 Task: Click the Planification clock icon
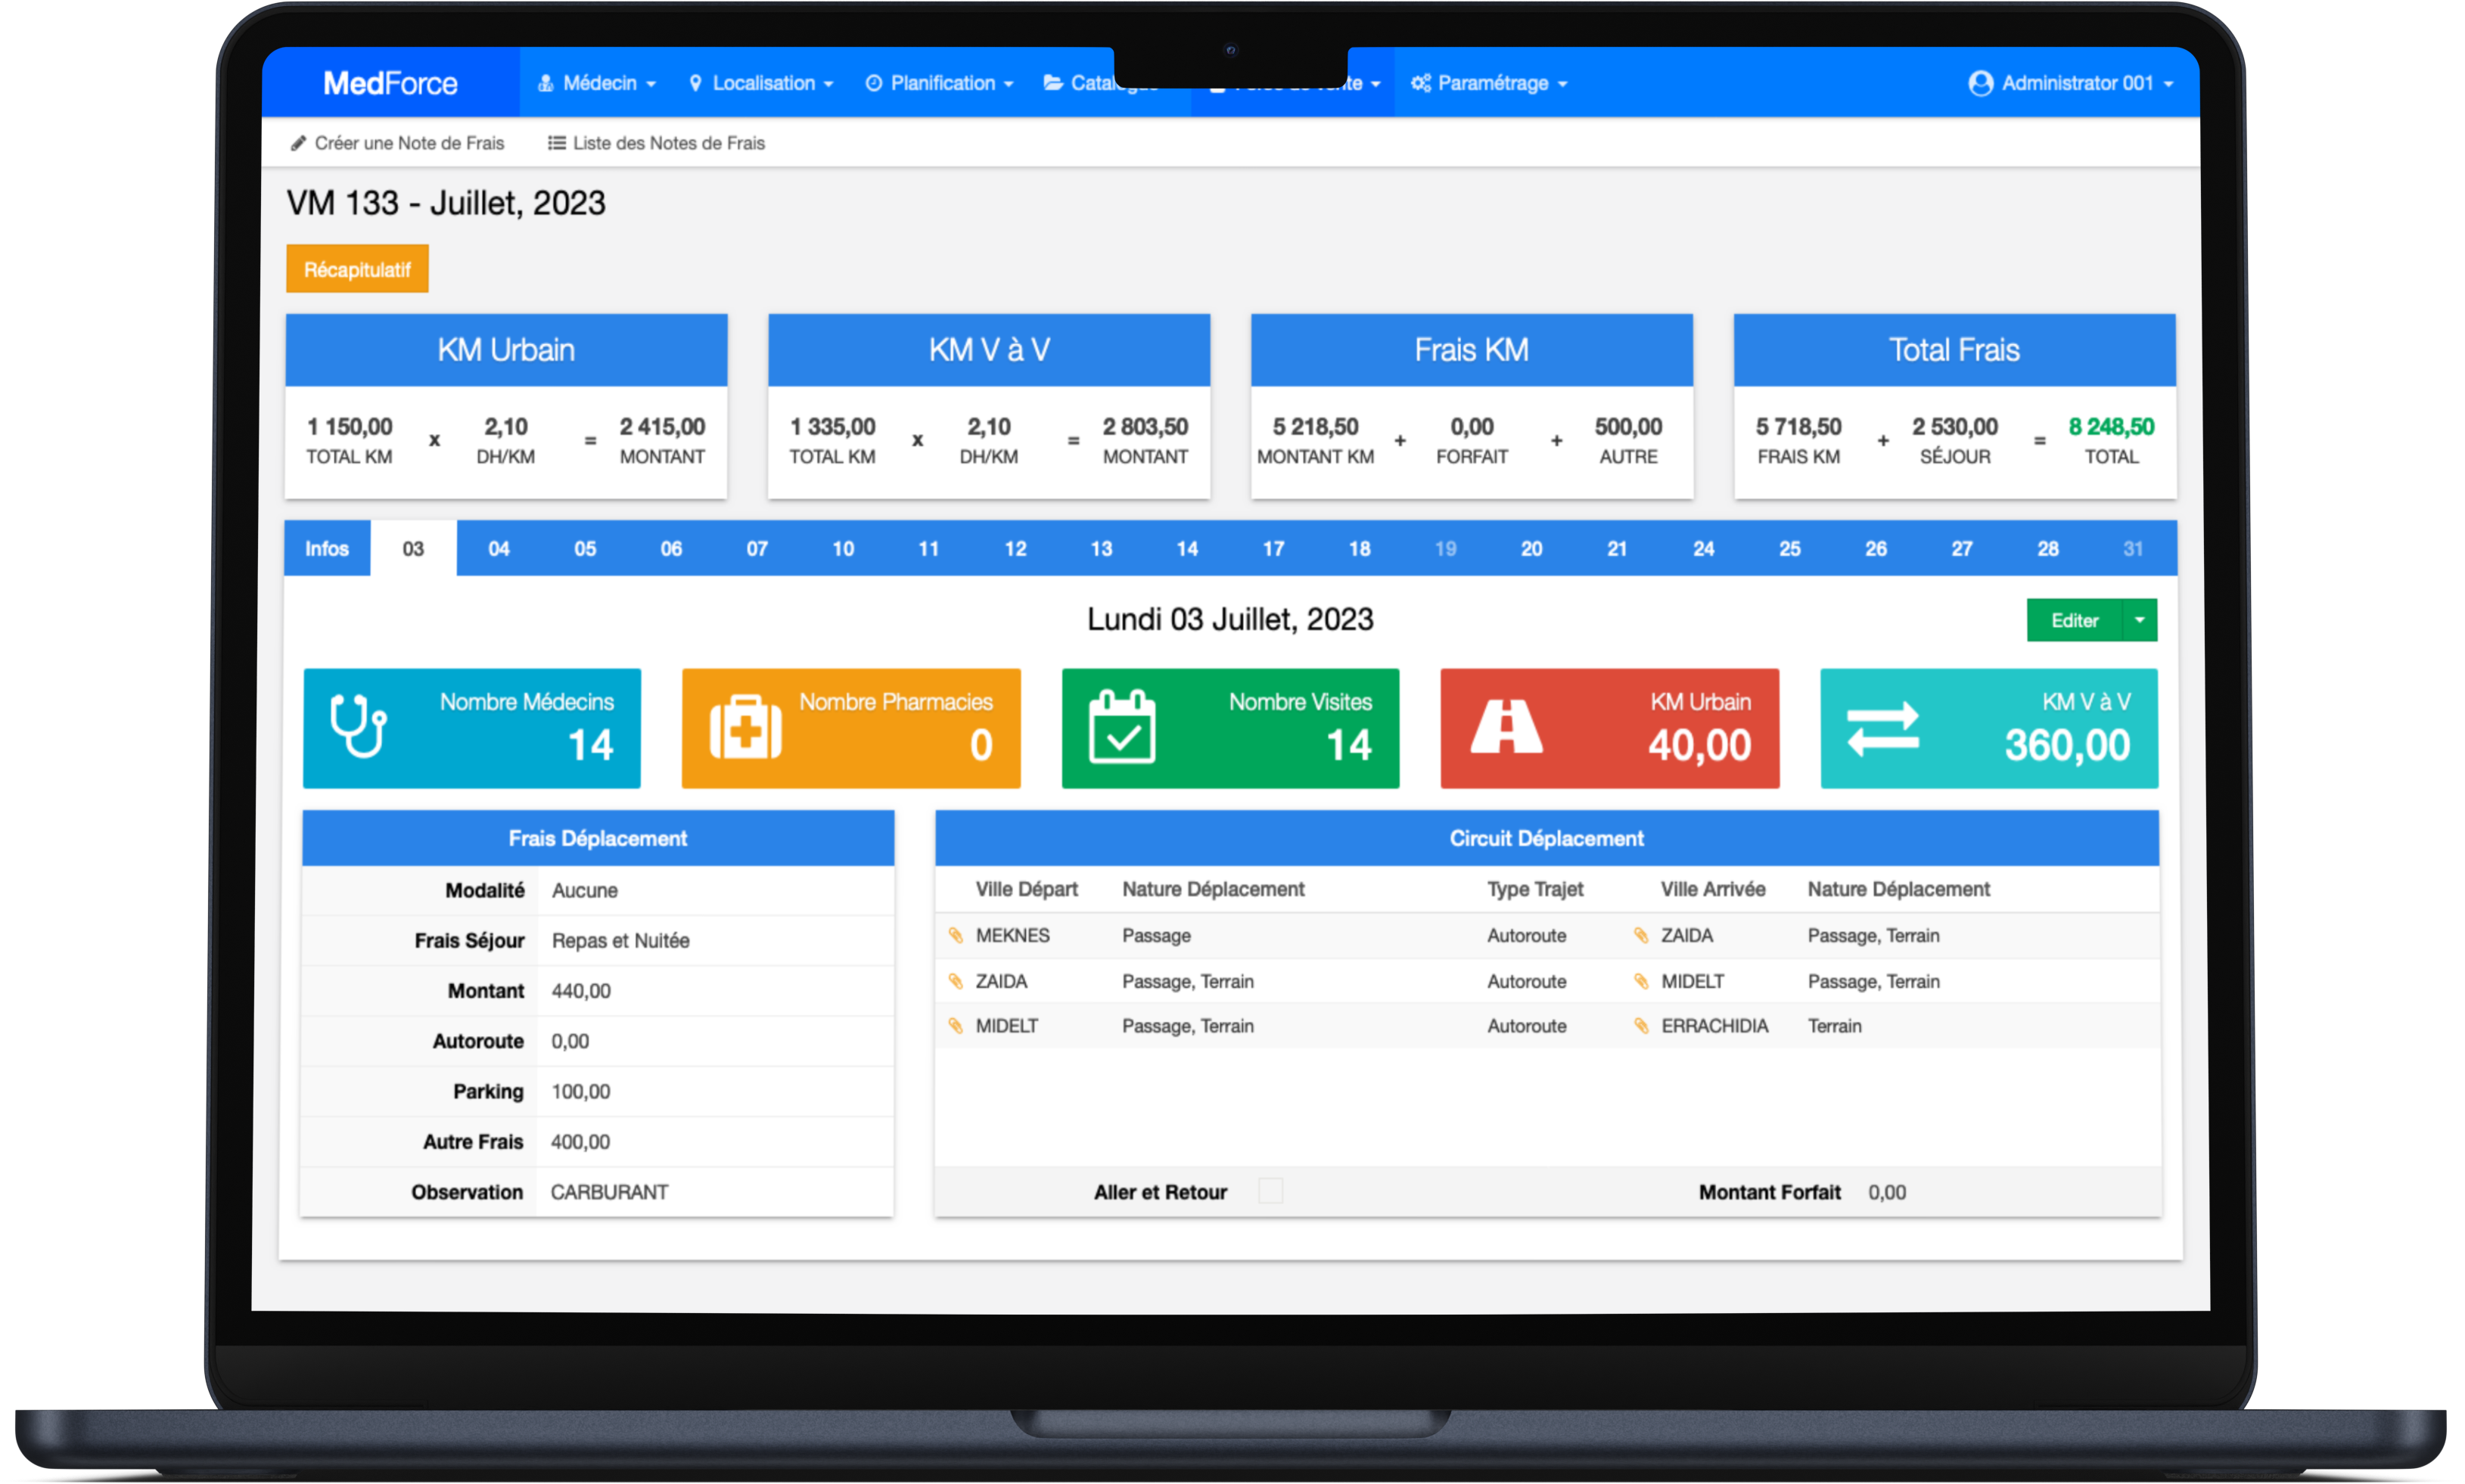coord(873,83)
